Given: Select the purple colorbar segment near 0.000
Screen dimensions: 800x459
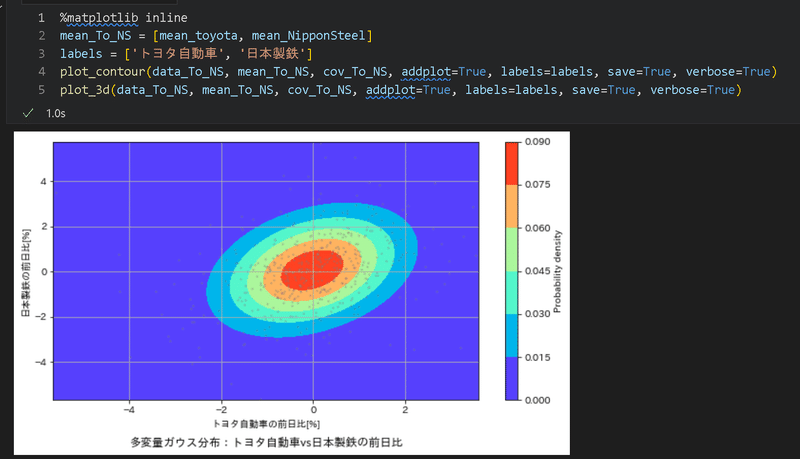Looking at the screenshot, I should (x=512, y=378).
